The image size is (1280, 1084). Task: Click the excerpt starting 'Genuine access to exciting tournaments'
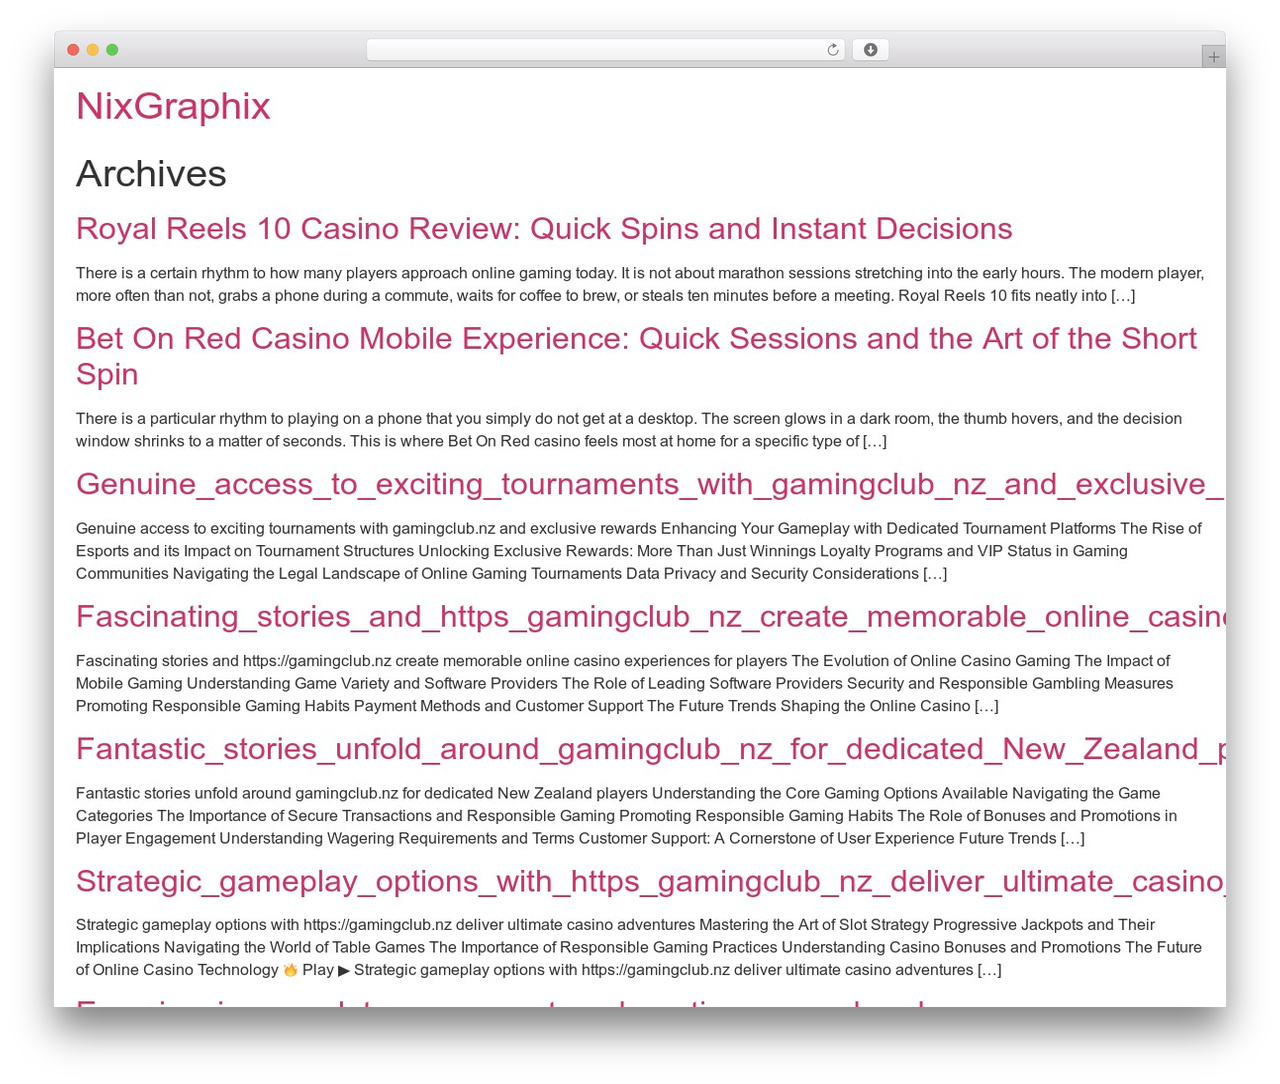point(639,551)
